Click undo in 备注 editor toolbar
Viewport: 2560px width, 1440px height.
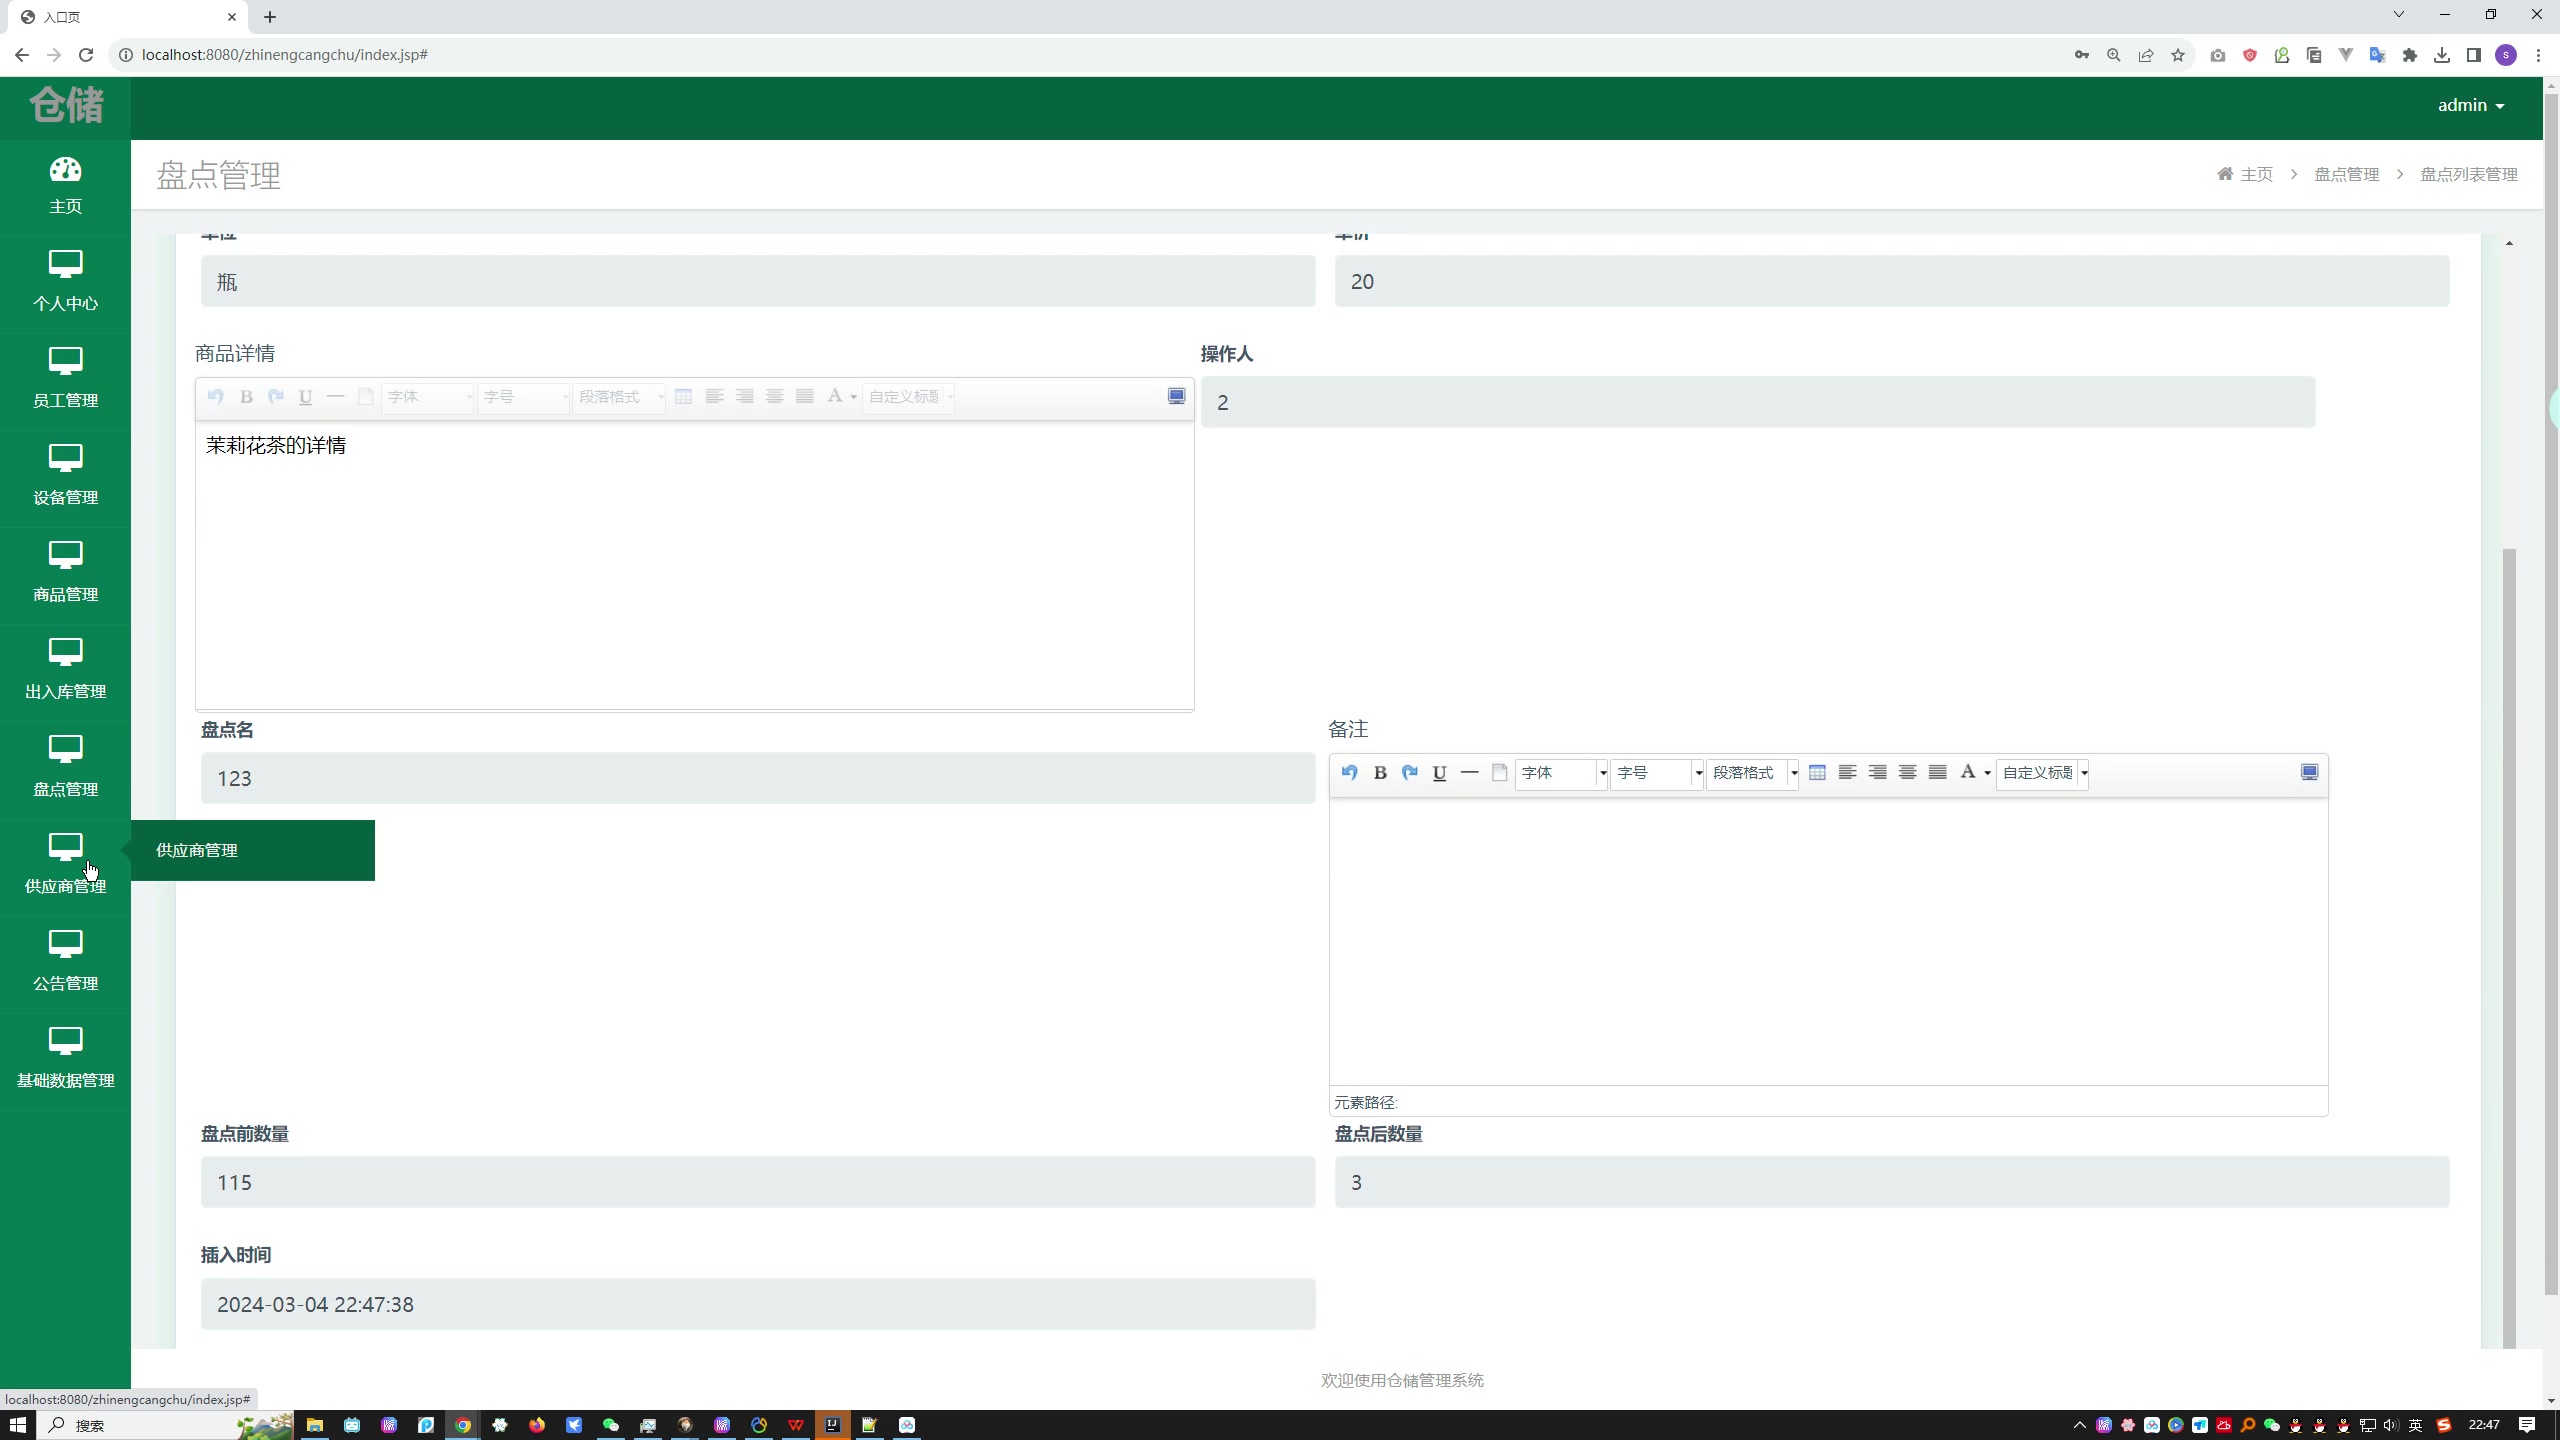[1349, 772]
